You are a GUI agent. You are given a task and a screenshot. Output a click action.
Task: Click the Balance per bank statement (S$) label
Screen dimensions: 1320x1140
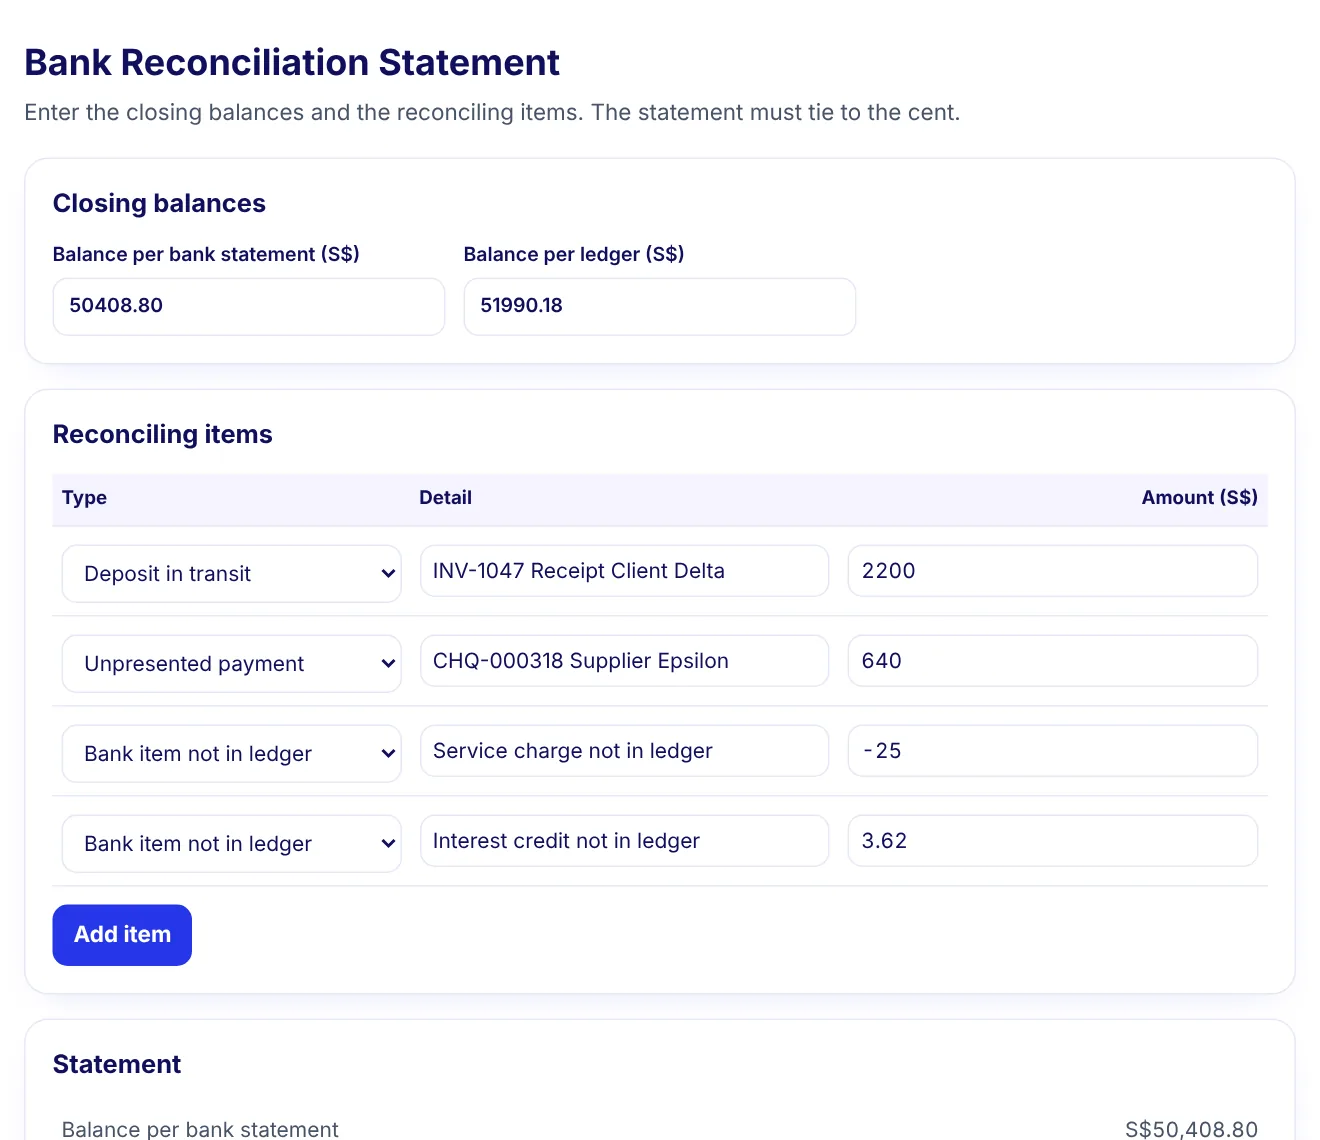206,254
